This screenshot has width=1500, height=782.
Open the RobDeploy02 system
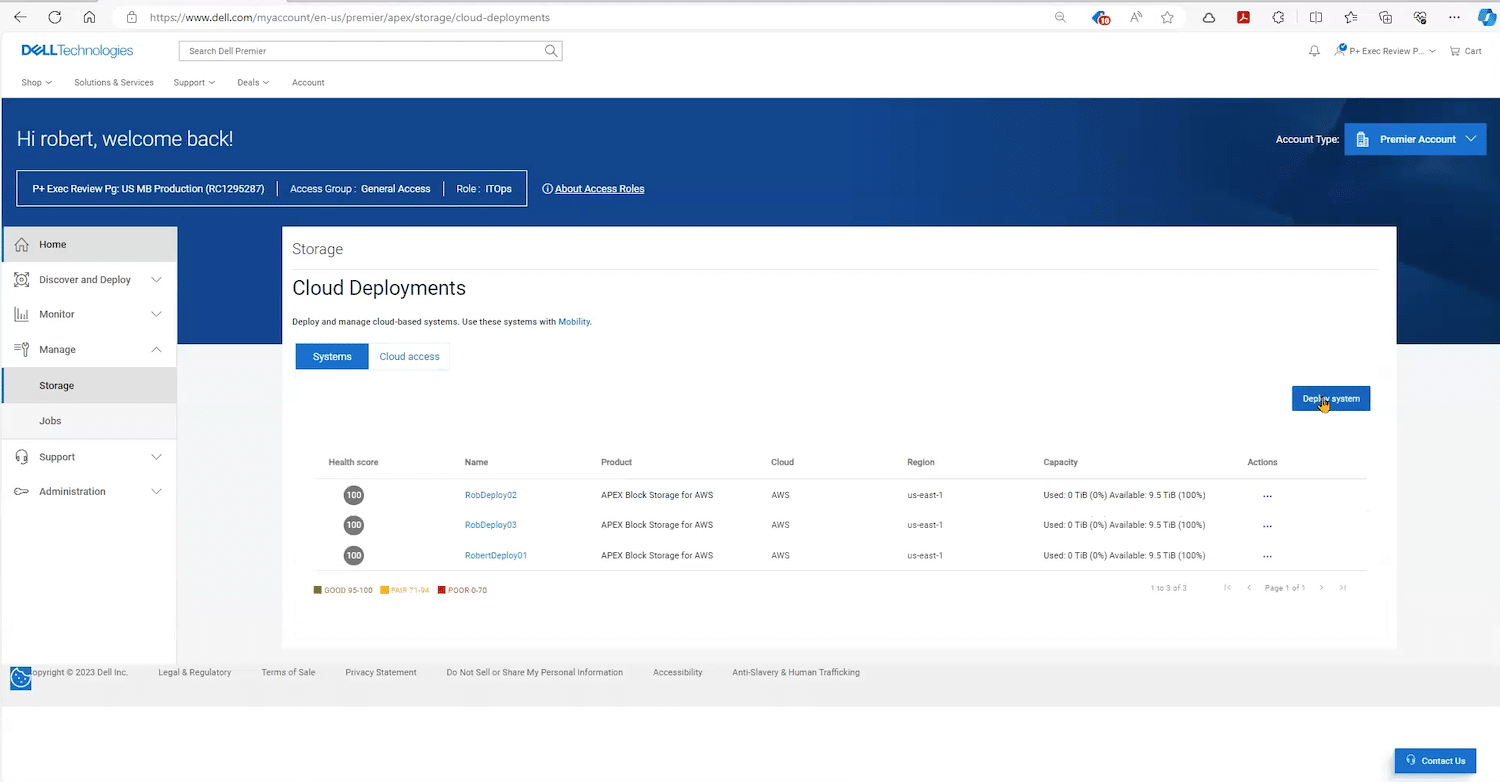[490, 495]
